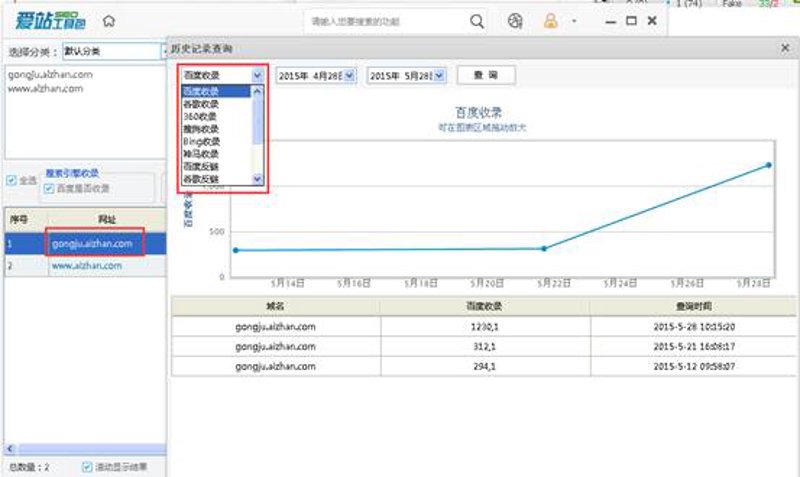Minimize the 爱站 main window
Screen dimensions: 800x477
(610, 22)
